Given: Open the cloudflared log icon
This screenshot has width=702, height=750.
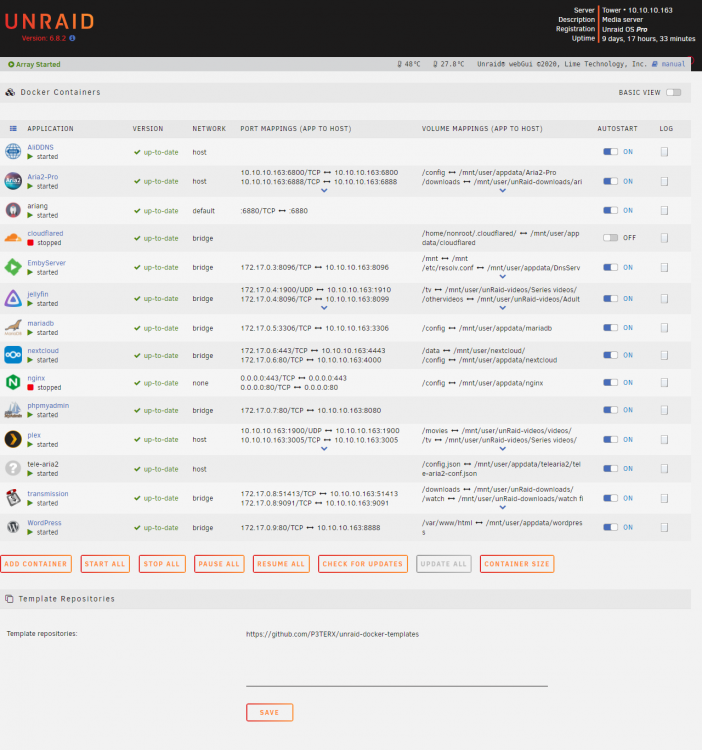Looking at the screenshot, I should click(664, 238).
